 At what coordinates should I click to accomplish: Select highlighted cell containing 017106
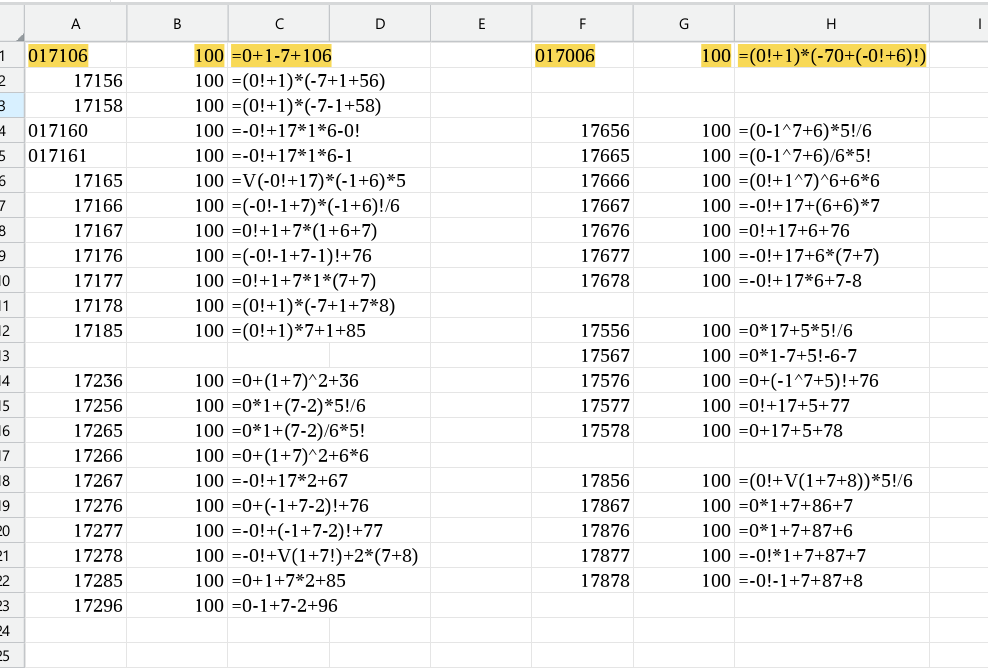77,56
